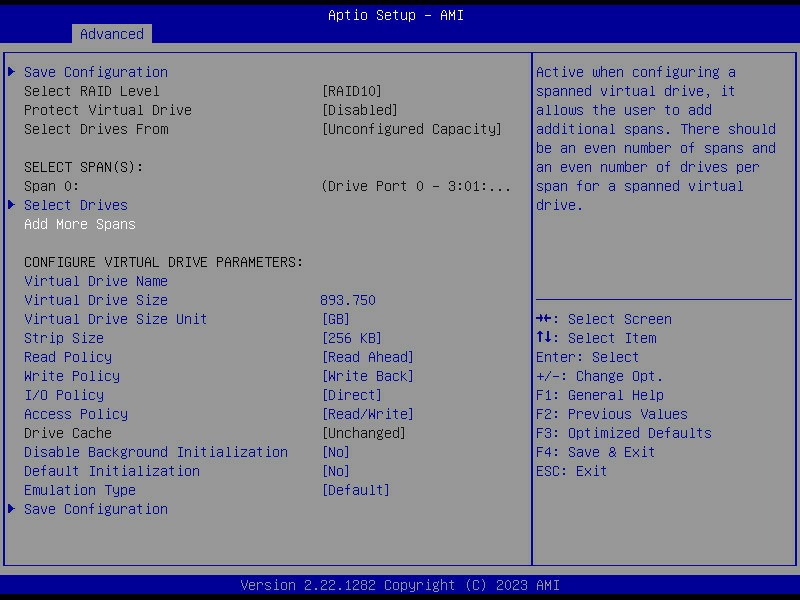
Task: Open Select Drives From Unconfigured Capacity option
Action: [412, 129]
